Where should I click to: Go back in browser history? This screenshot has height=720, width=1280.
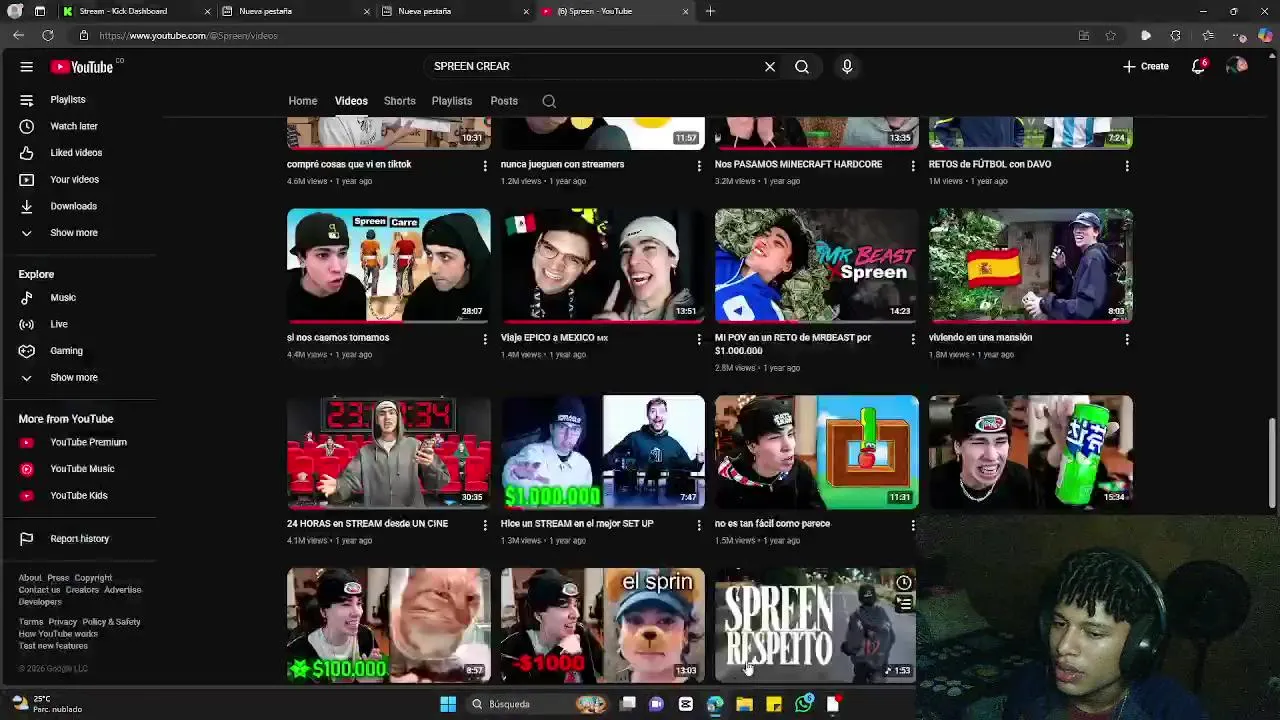click(x=18, y=35)
